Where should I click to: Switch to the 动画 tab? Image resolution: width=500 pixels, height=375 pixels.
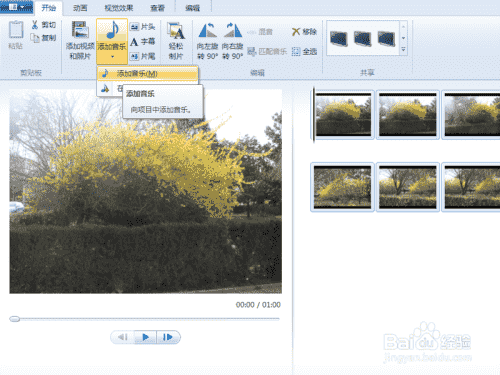click(80, 8)
